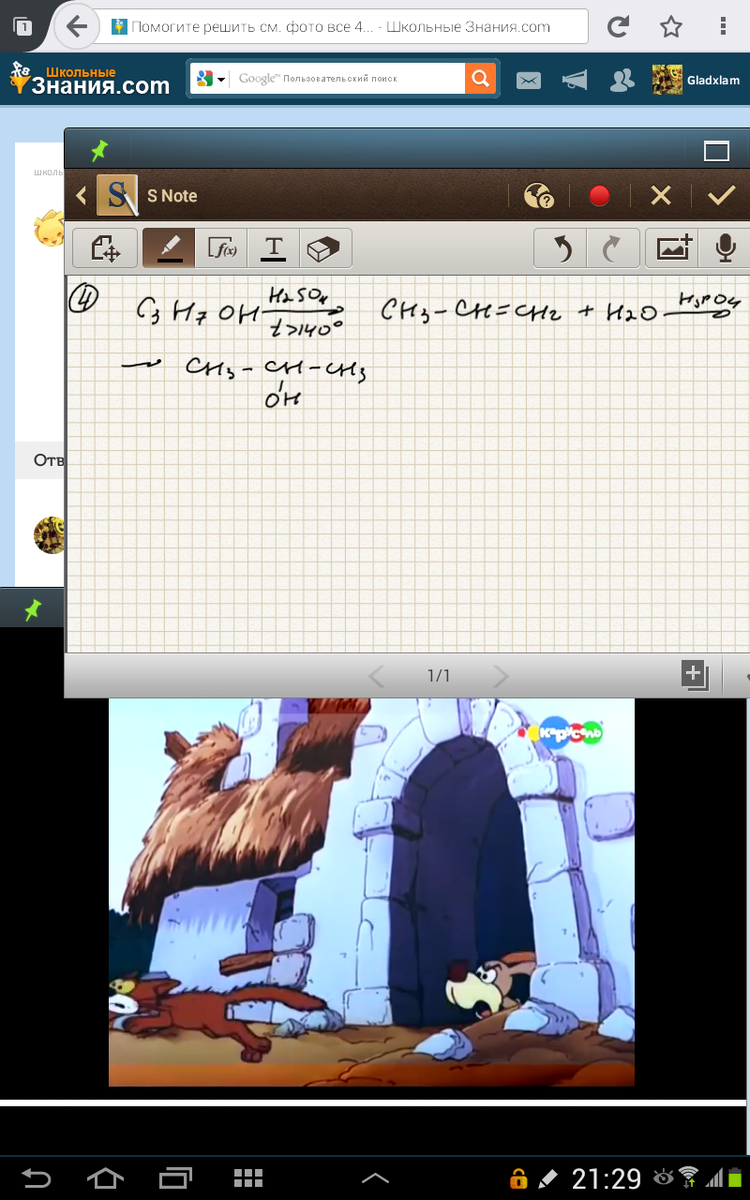Cancel the note with the X
The image size is (750, 1200).
[661, 196]
